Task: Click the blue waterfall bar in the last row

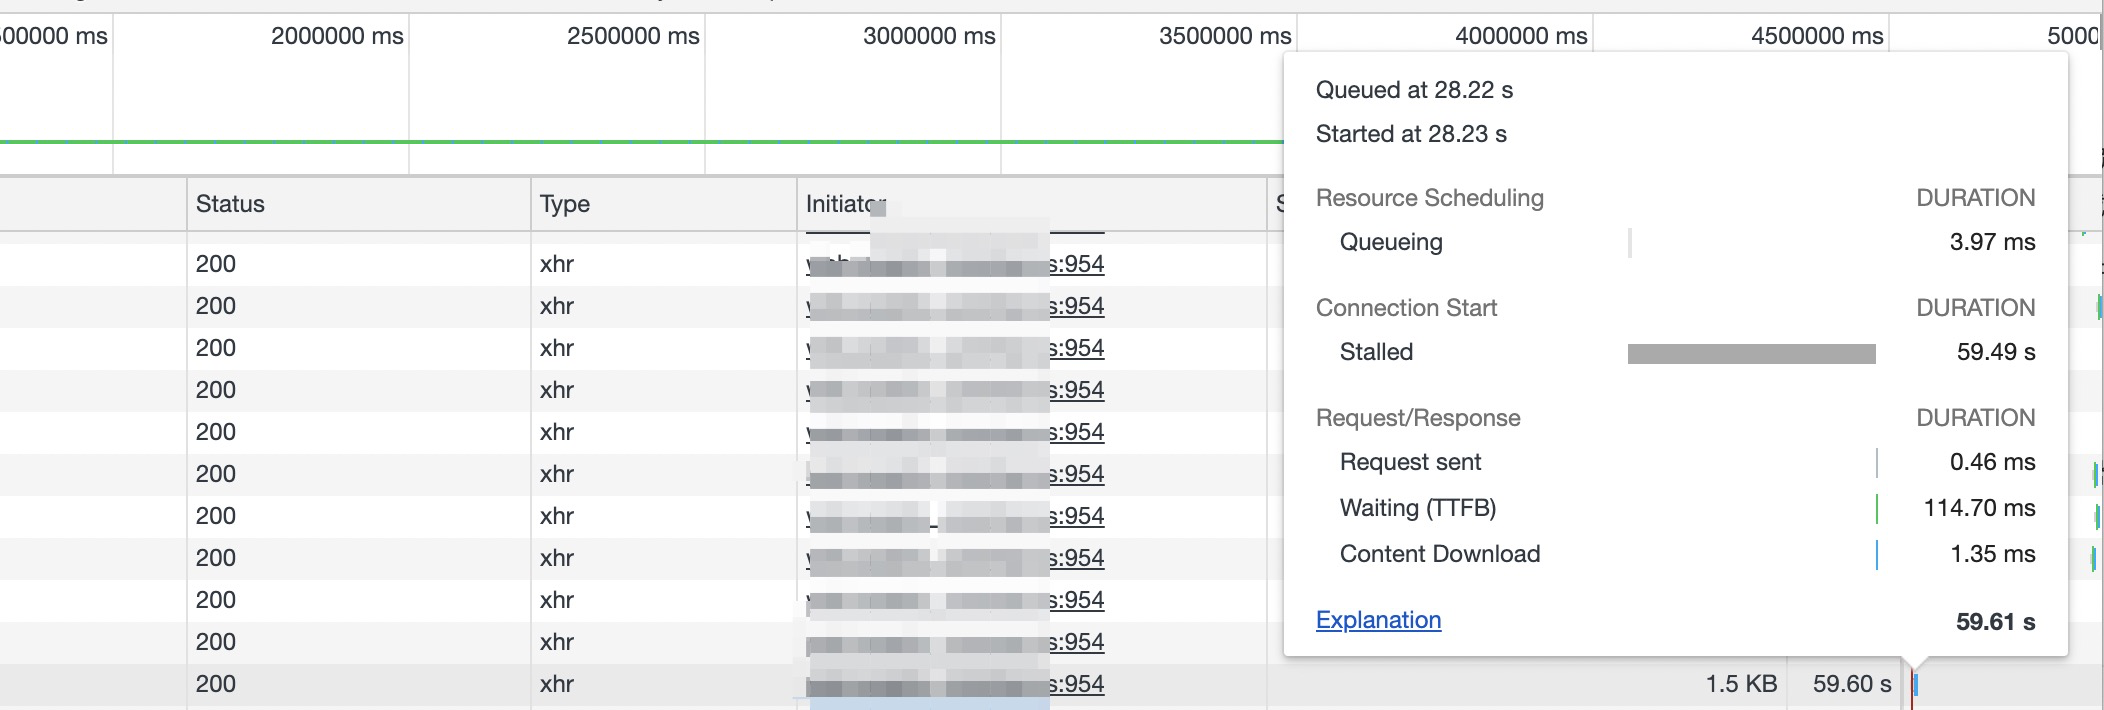Action: point(1915,685)
